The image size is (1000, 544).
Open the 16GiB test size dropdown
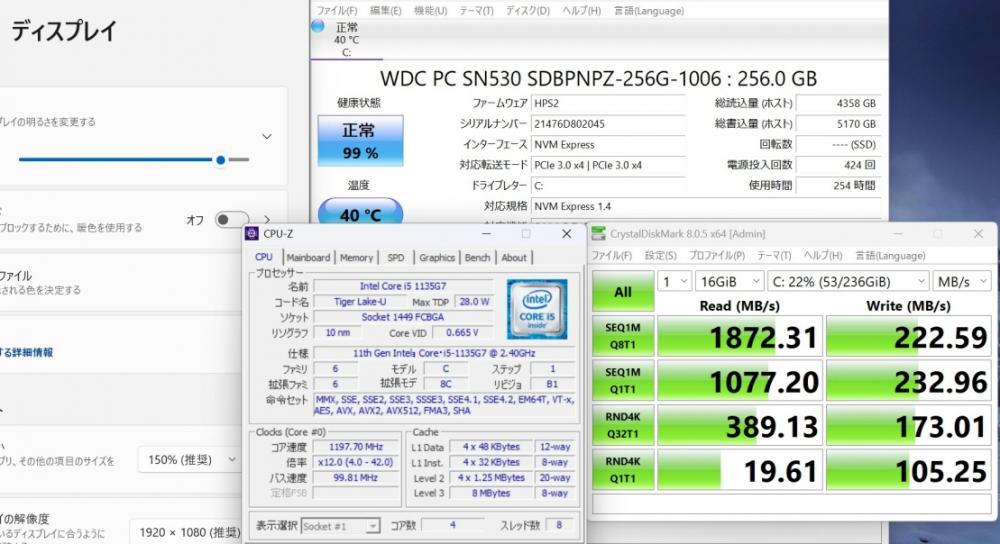[x=730, y=281]
